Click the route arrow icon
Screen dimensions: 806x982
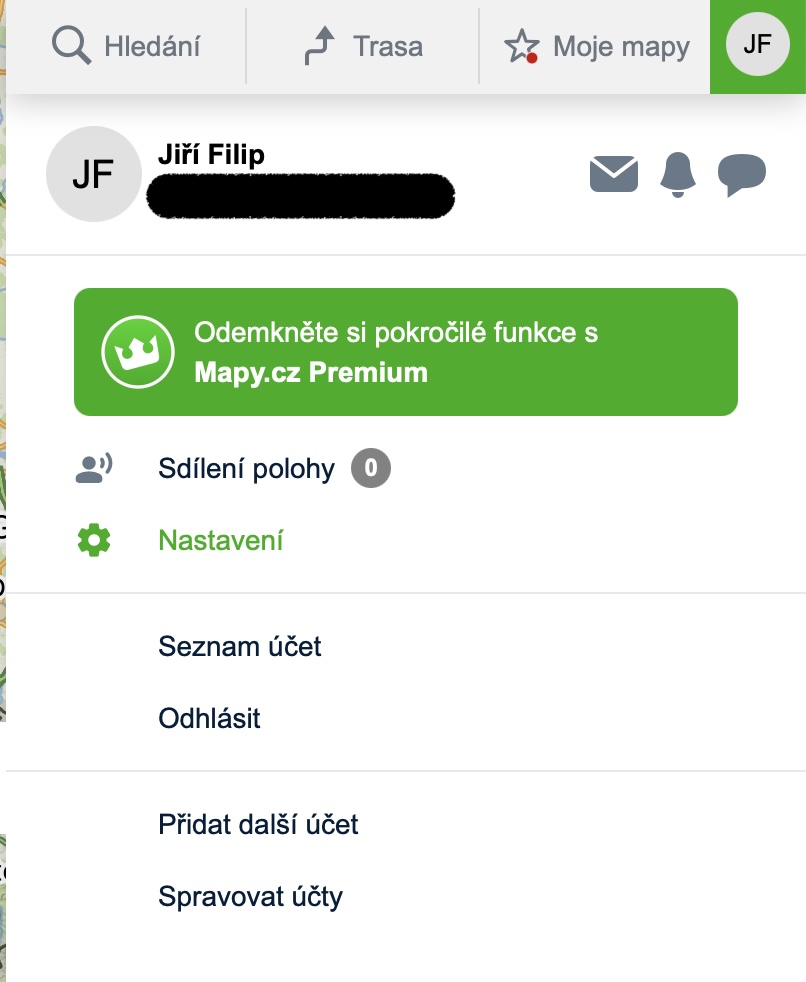click(319, 46)
